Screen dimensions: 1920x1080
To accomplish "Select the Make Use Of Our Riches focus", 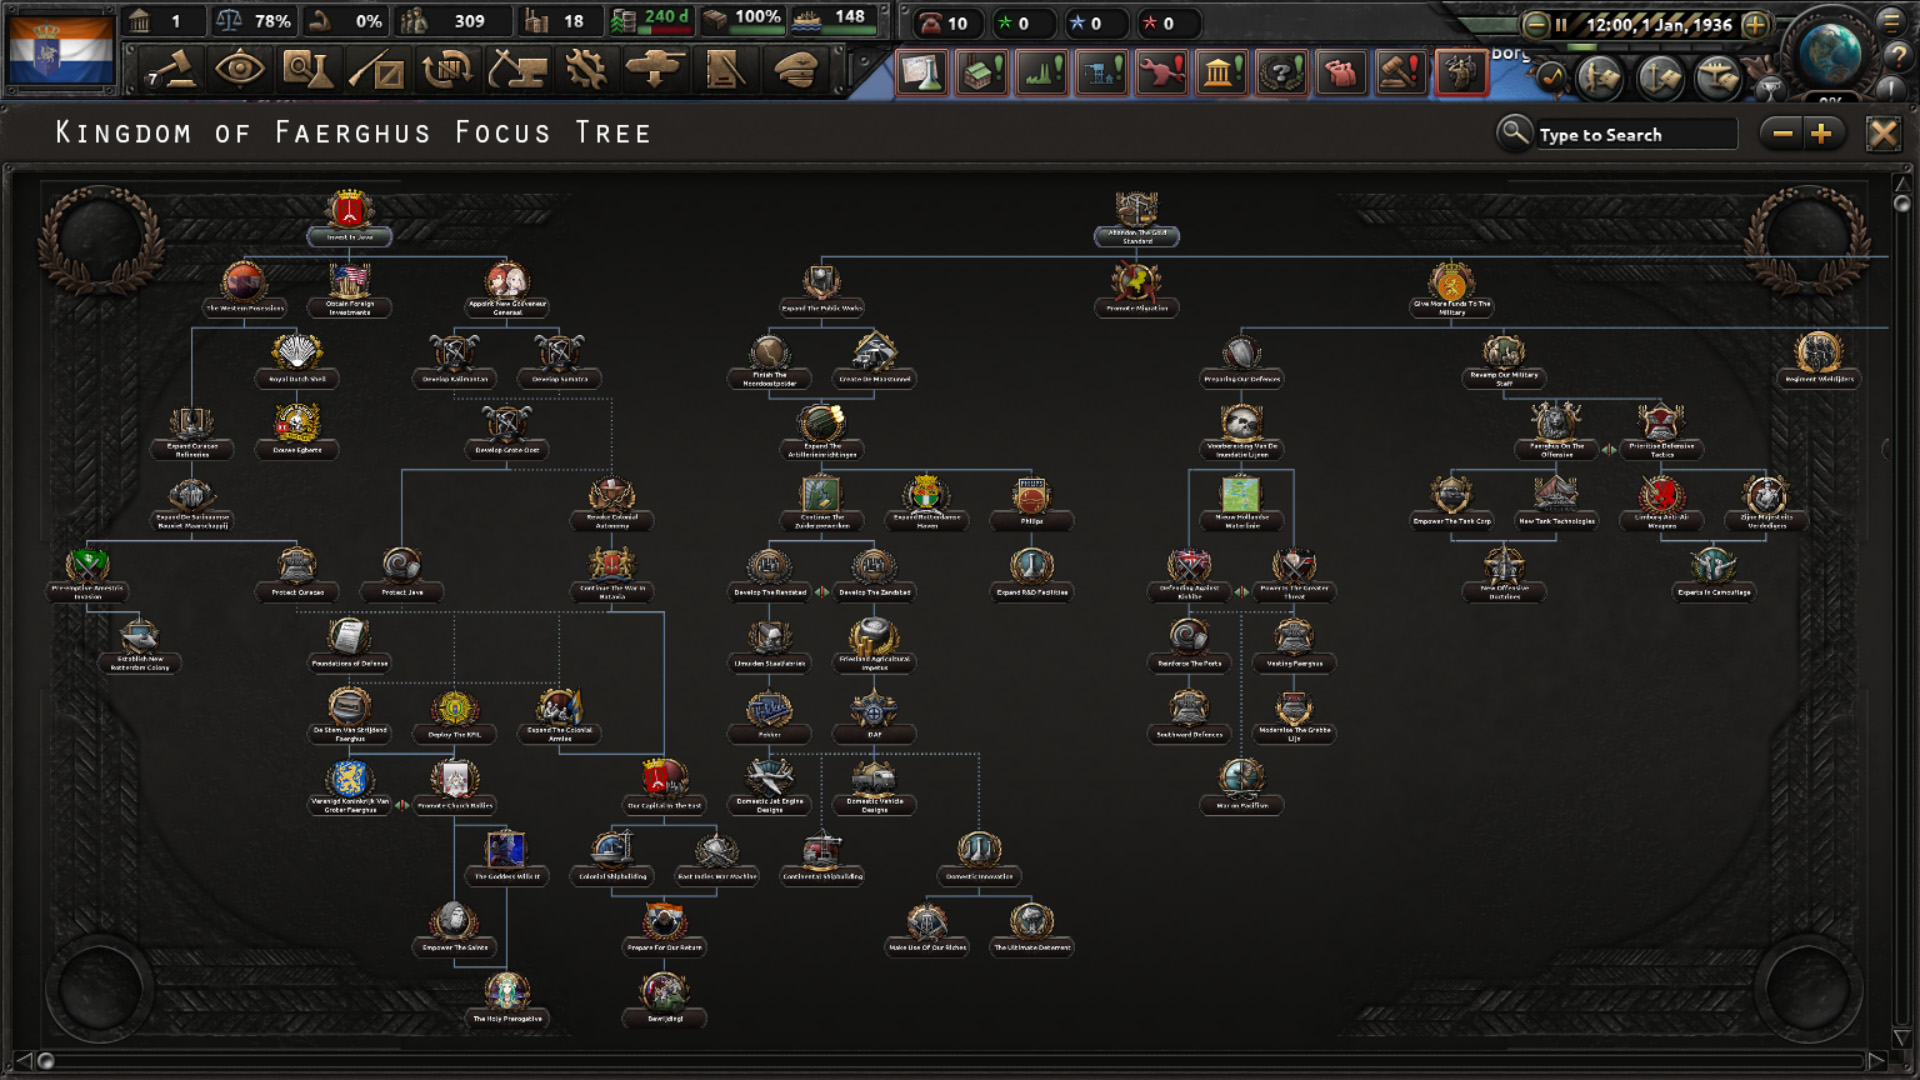I will pos(927,928).
